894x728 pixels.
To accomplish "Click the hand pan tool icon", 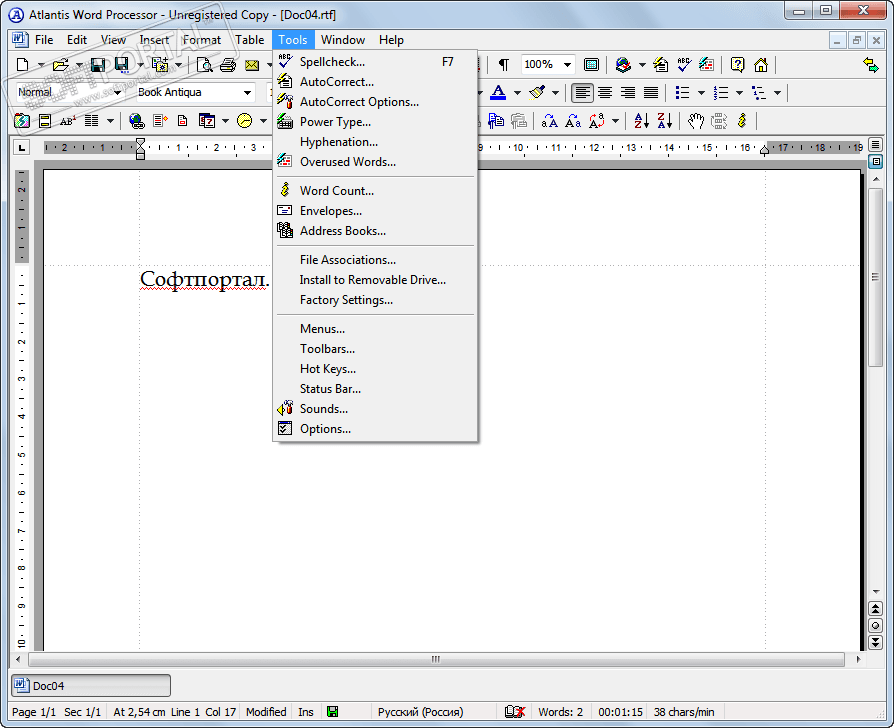I will tap(696, 121).
